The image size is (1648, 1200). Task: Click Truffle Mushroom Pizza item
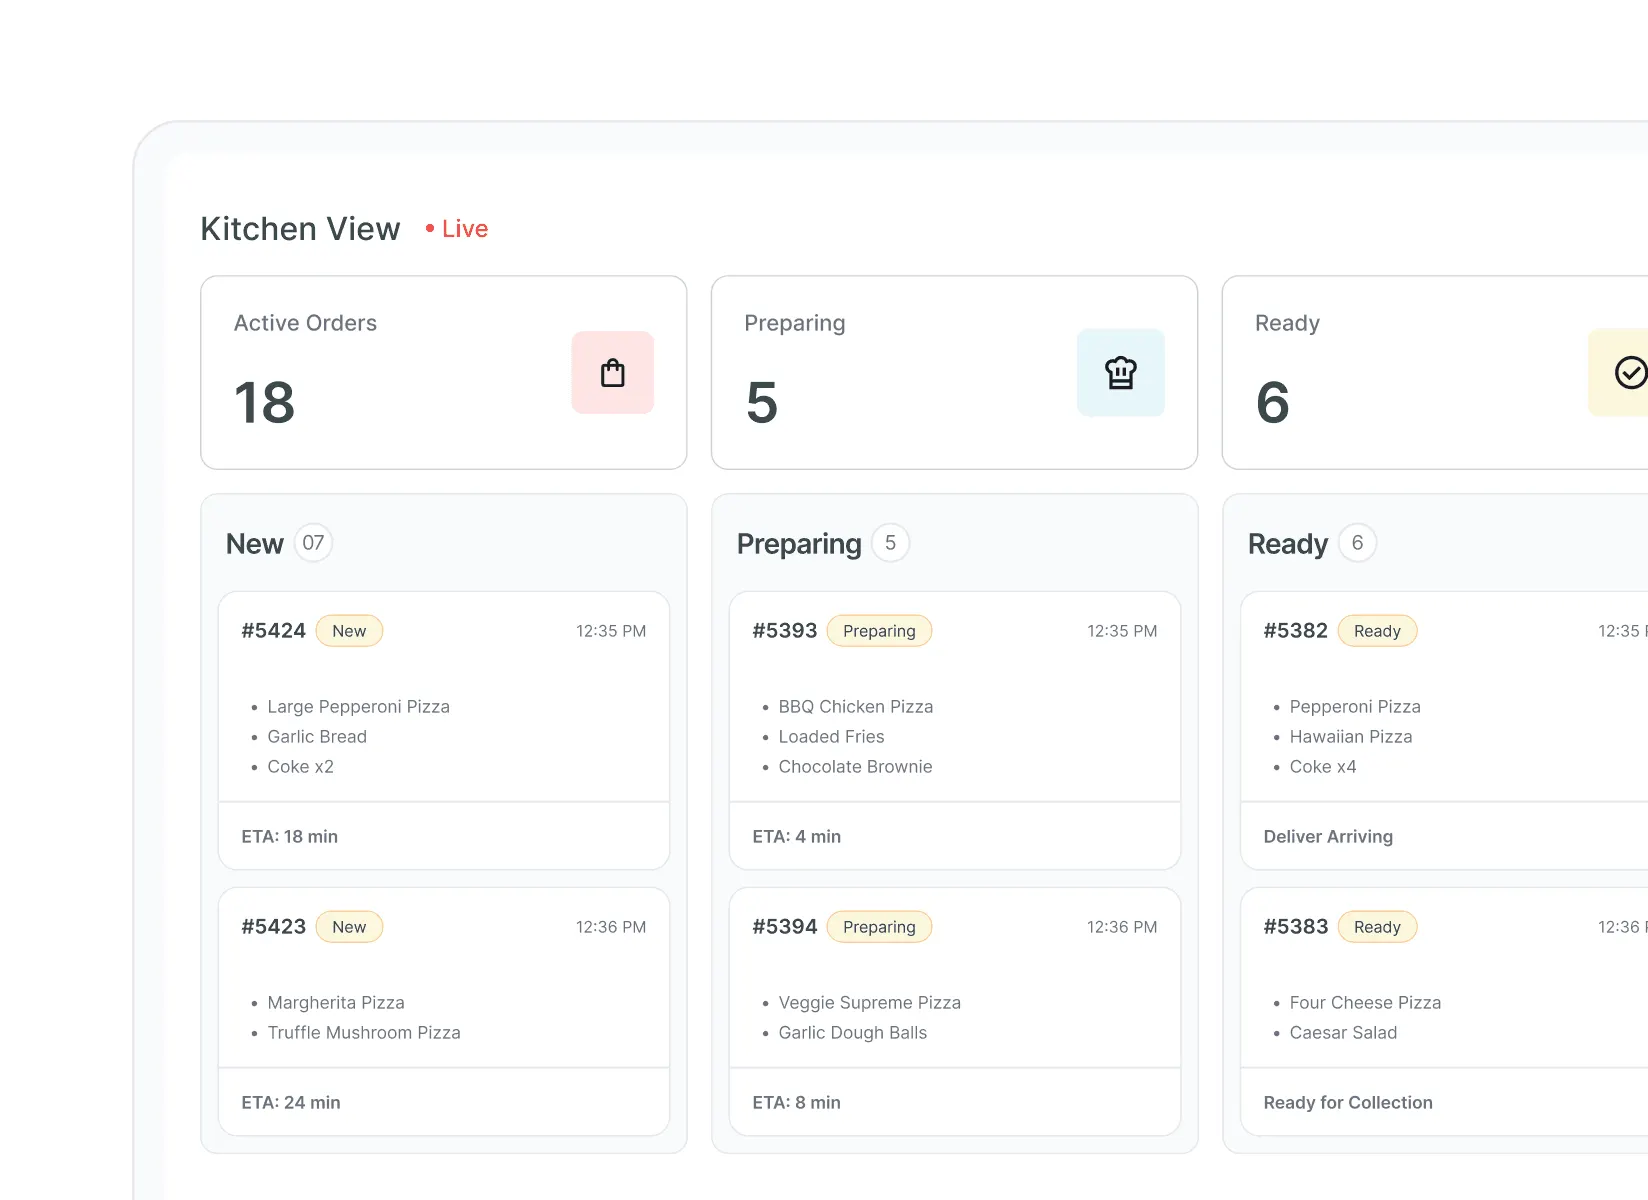tap(364, 1033)
